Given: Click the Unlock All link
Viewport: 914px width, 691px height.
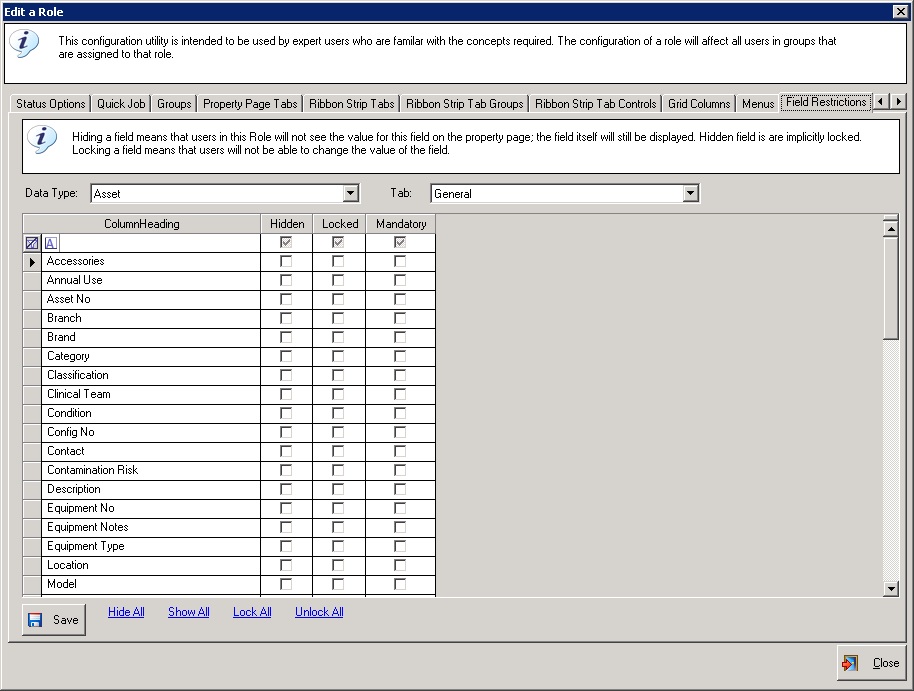Looking at the screenshot, I should 319,612.
